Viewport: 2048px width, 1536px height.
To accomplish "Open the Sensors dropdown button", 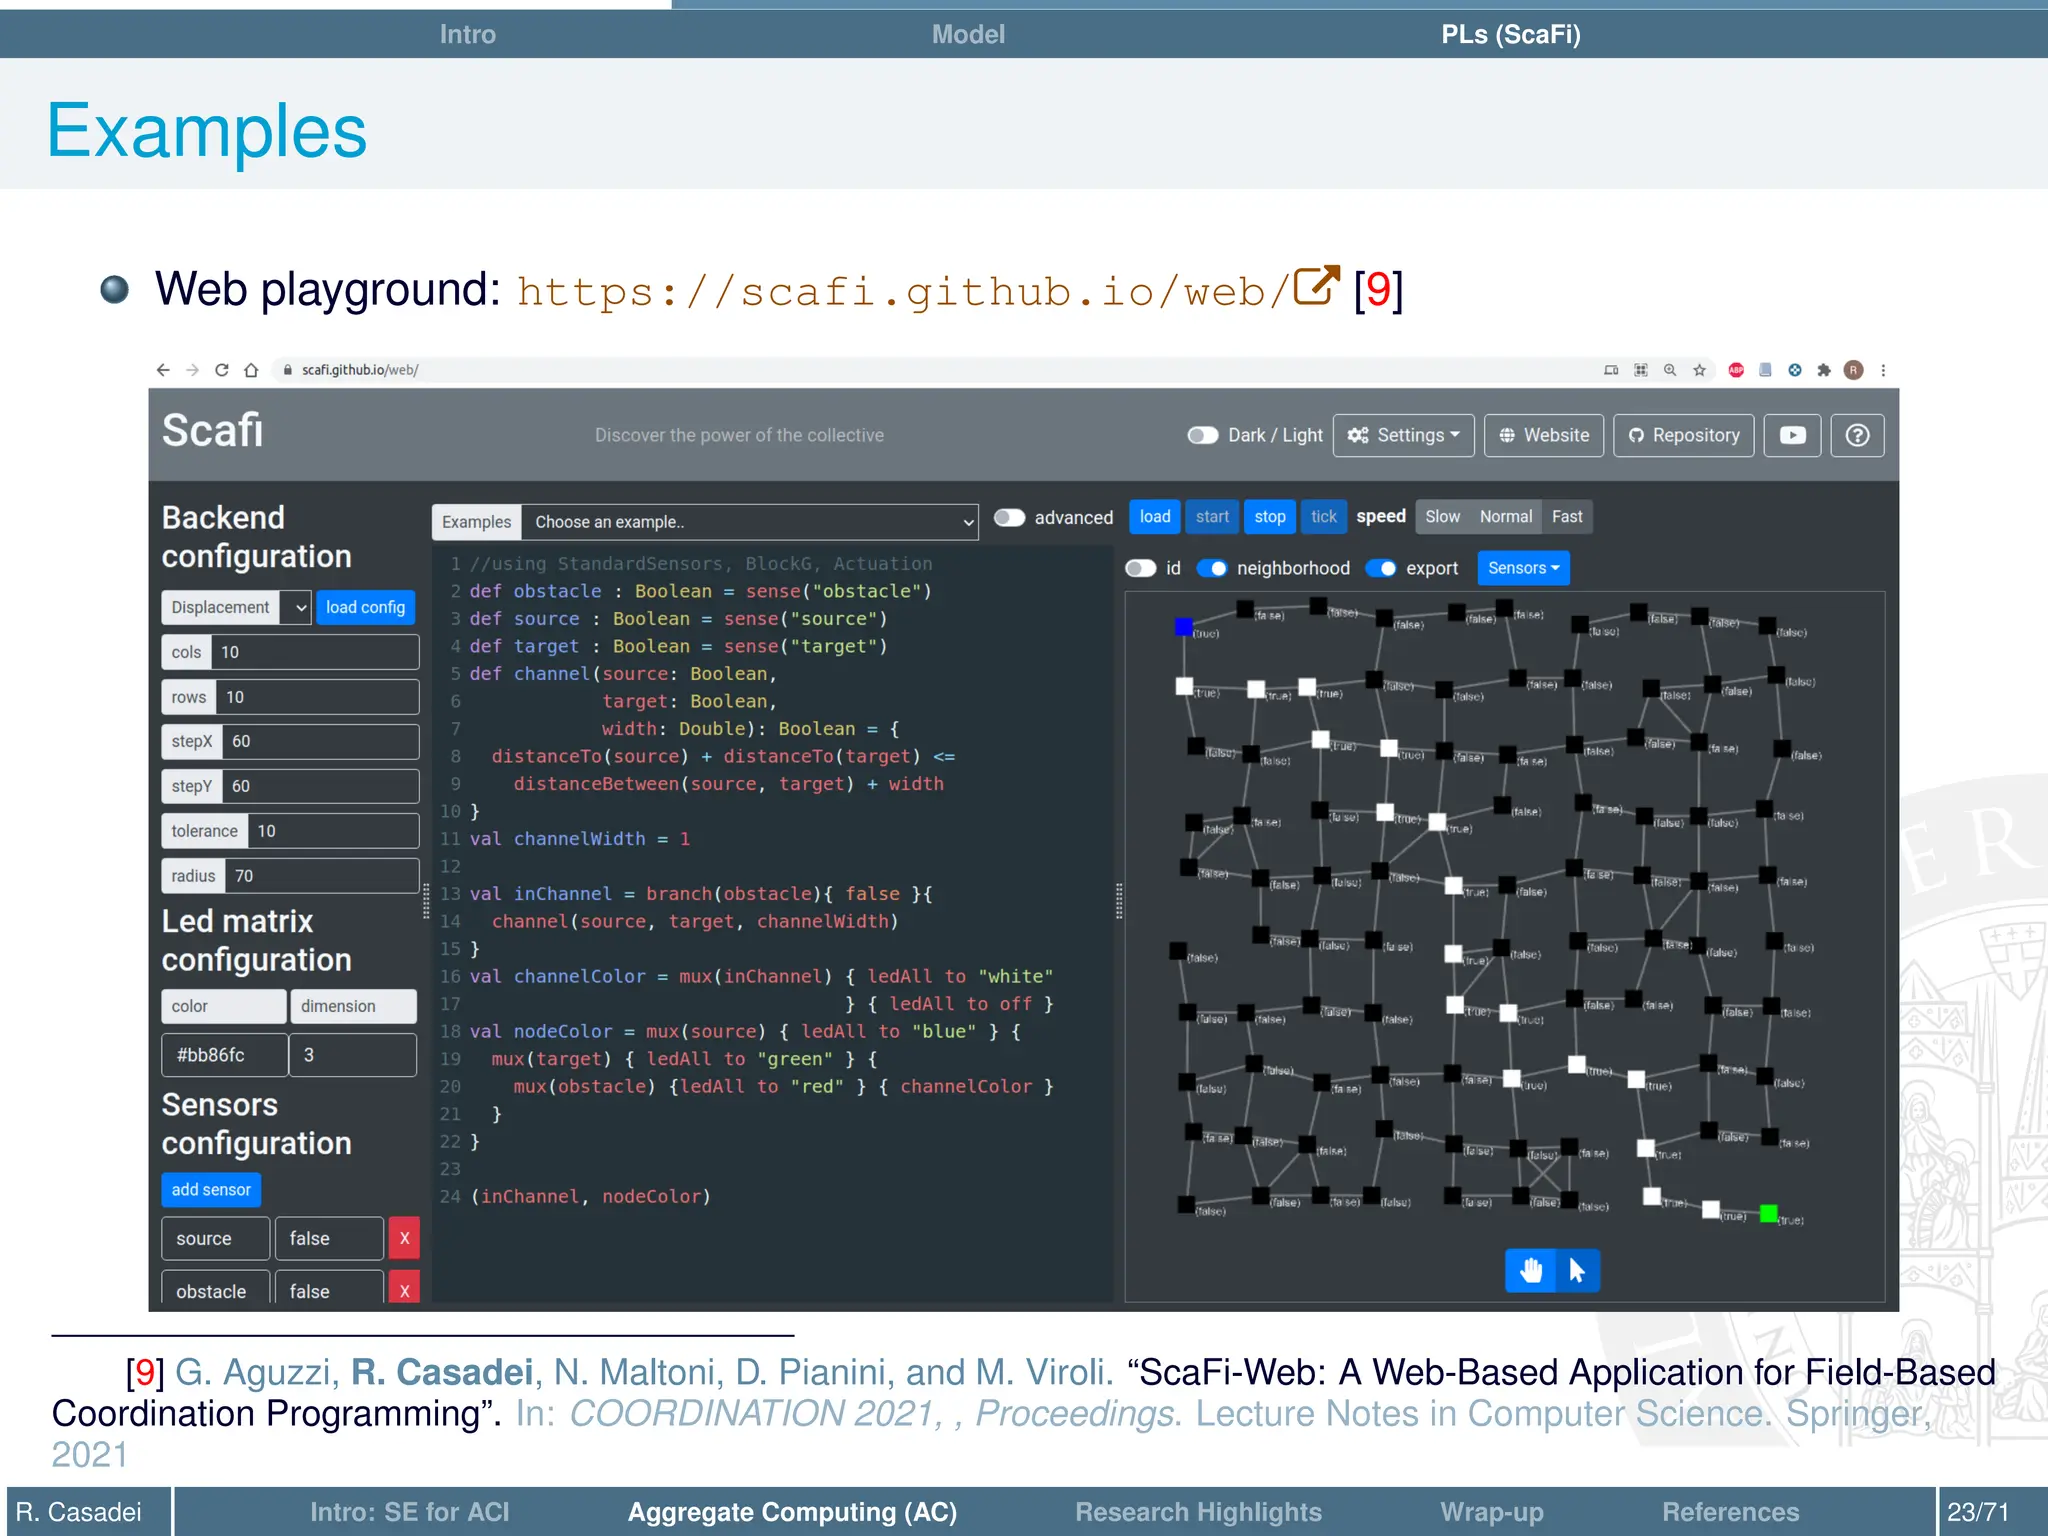I will [1523, 568].
